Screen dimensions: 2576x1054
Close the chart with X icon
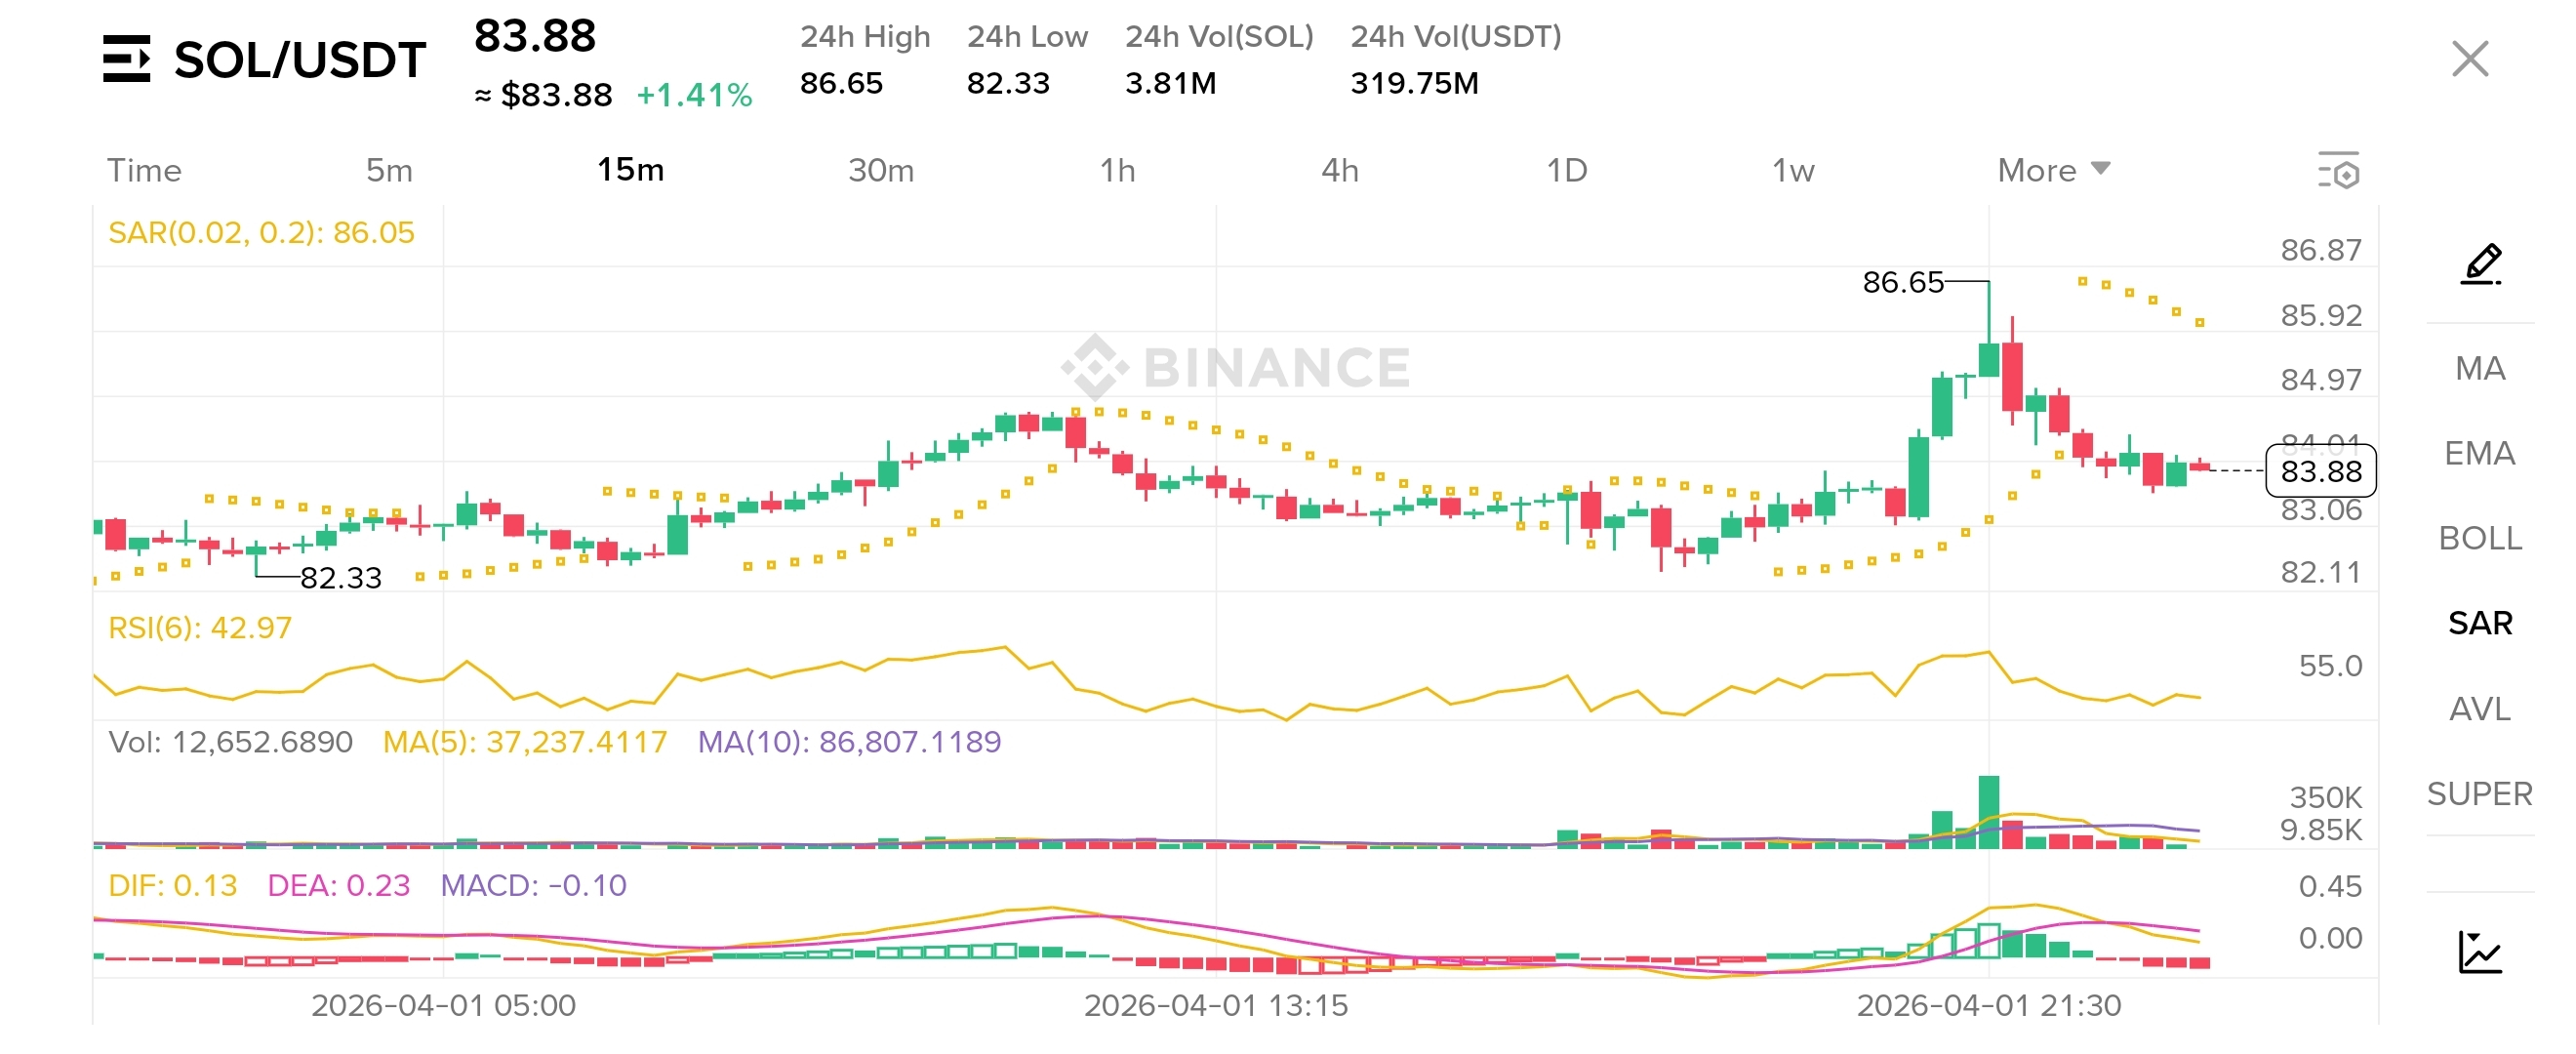[2469, 59]
